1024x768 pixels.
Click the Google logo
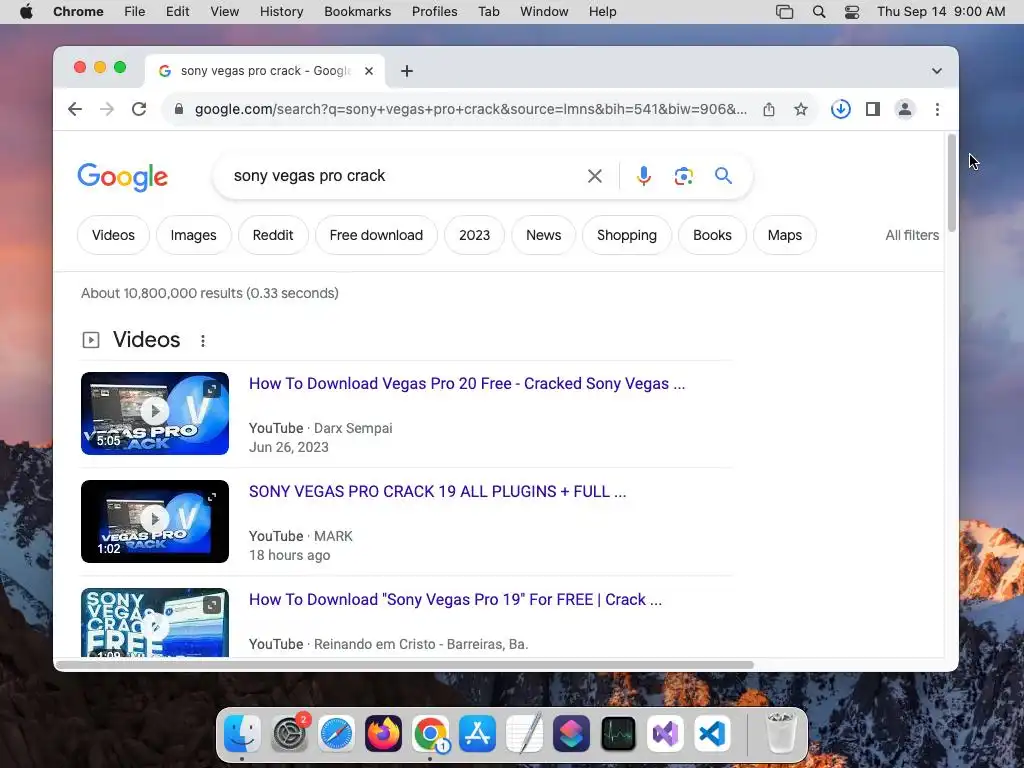123,177
